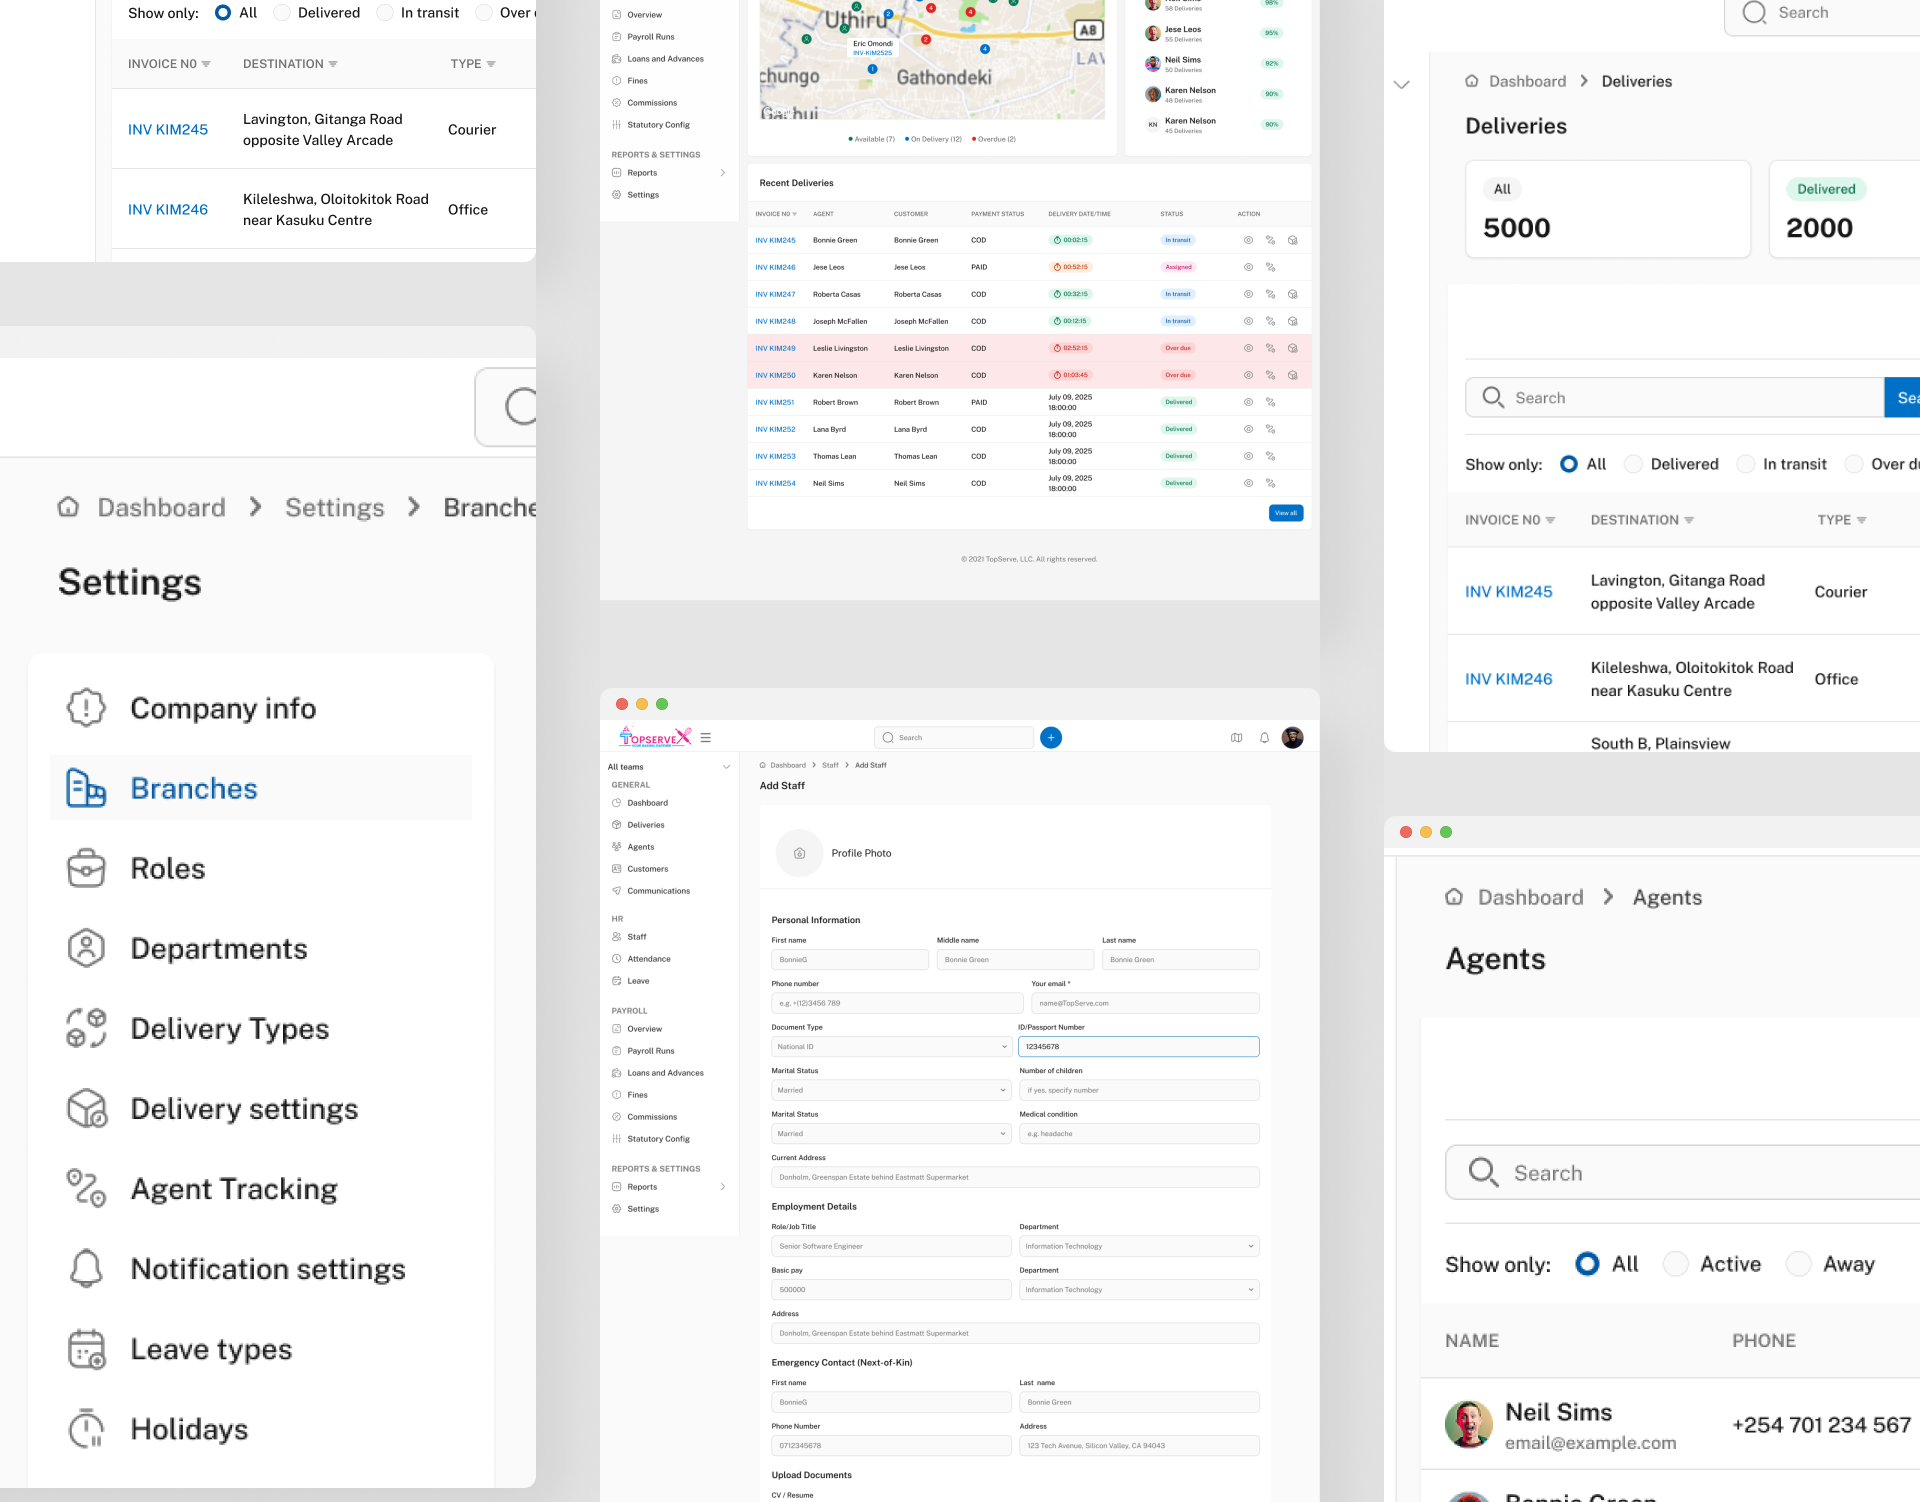Click the Holidays timer icon in Settings

coord(86,1428)
